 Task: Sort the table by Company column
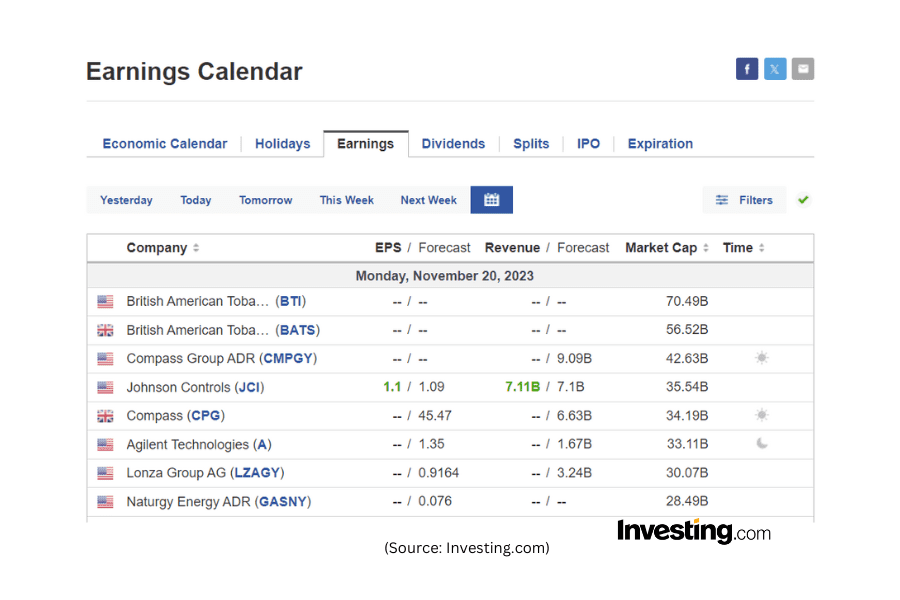(x=163, y=248)
